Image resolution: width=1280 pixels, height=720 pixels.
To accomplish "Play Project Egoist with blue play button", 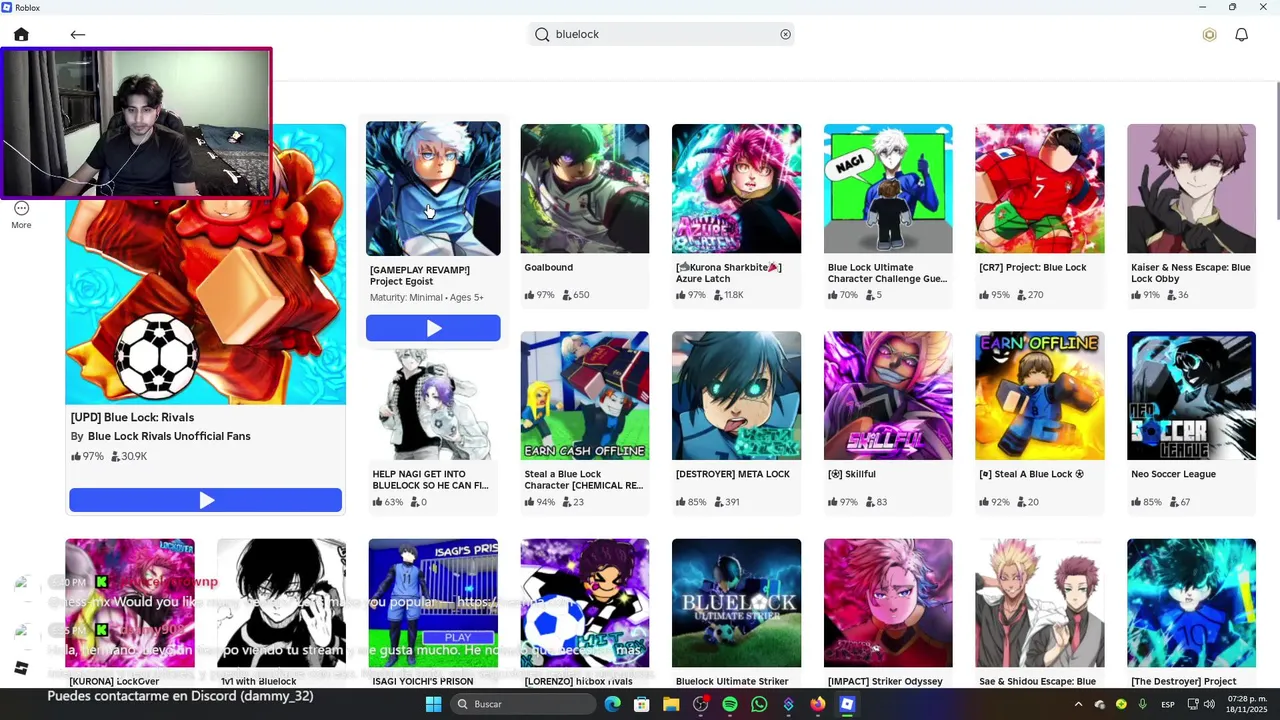I will [x=433, y=328].
